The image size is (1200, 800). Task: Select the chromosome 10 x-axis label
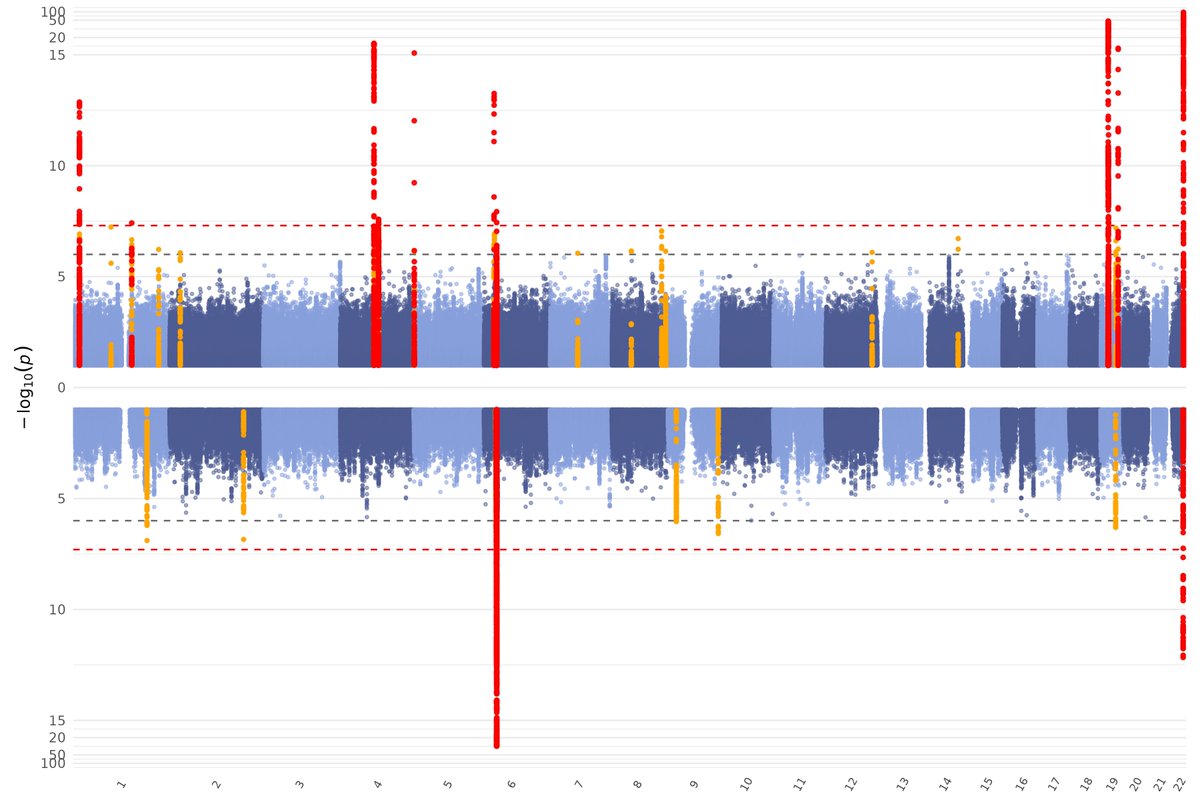(746, 784)
